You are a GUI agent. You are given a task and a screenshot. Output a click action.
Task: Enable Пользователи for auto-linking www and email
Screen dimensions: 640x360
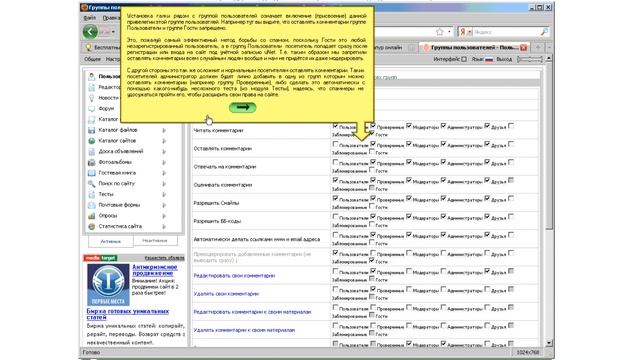[335, 235]
